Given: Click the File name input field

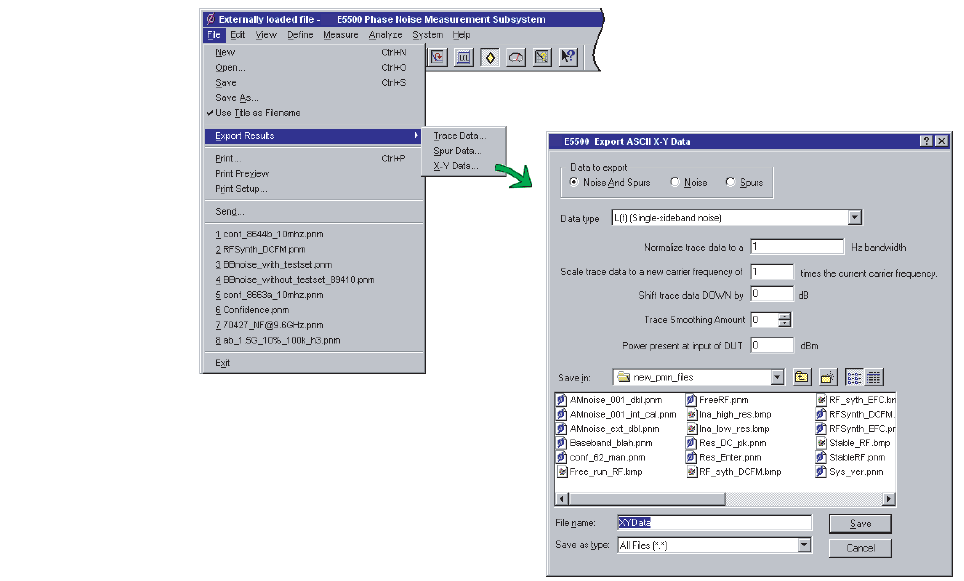Looking at the screenshot, I should (x=714, y=523).
